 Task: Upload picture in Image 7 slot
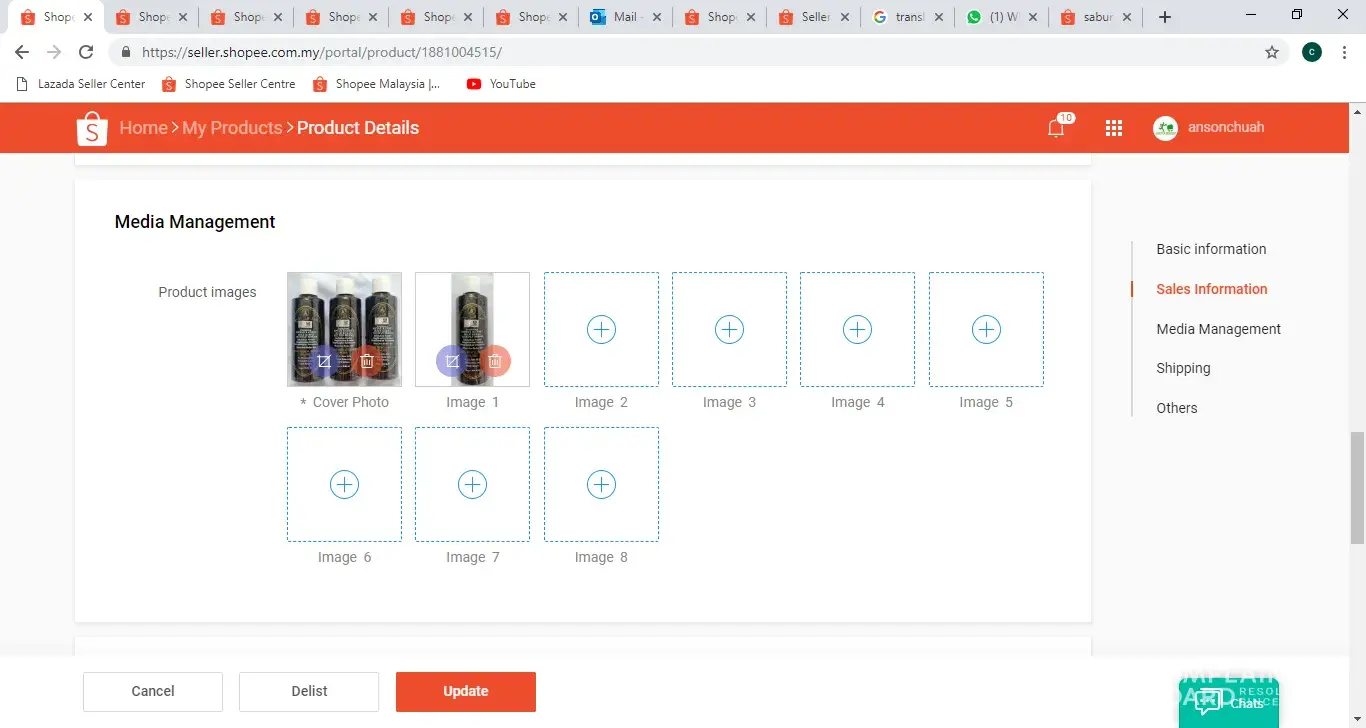pyautogui.click(x=472, y=485)
